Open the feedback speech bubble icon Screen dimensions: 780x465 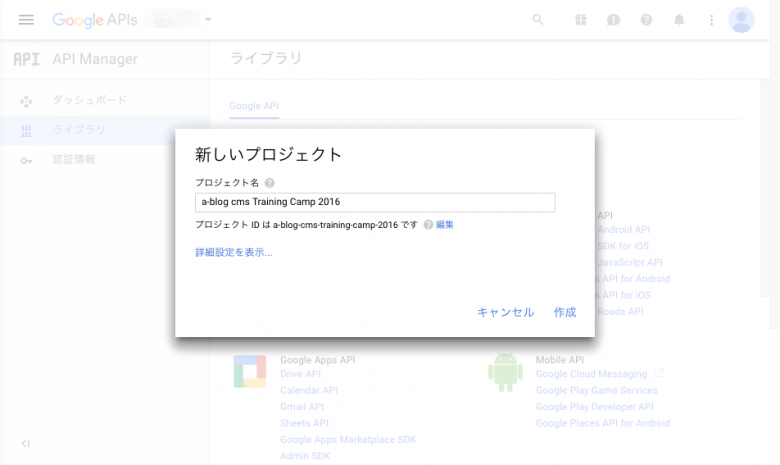pos(613,20)
